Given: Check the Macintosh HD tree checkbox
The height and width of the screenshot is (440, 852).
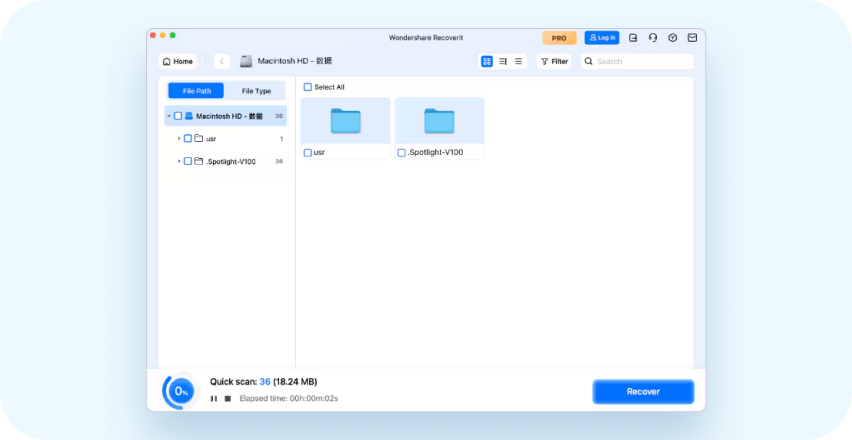Looking at the screenshot, I should pos(178,116).
